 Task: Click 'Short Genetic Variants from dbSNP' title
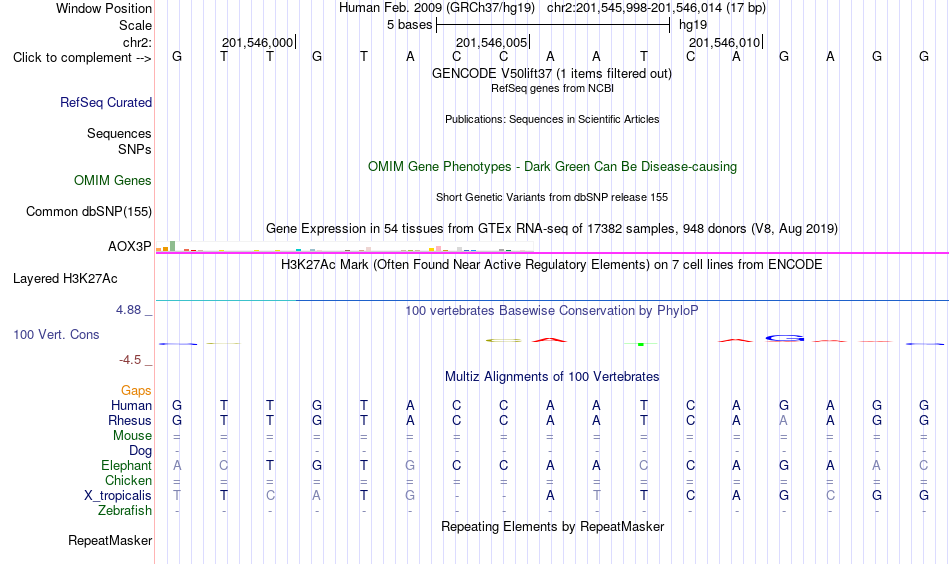552,197
